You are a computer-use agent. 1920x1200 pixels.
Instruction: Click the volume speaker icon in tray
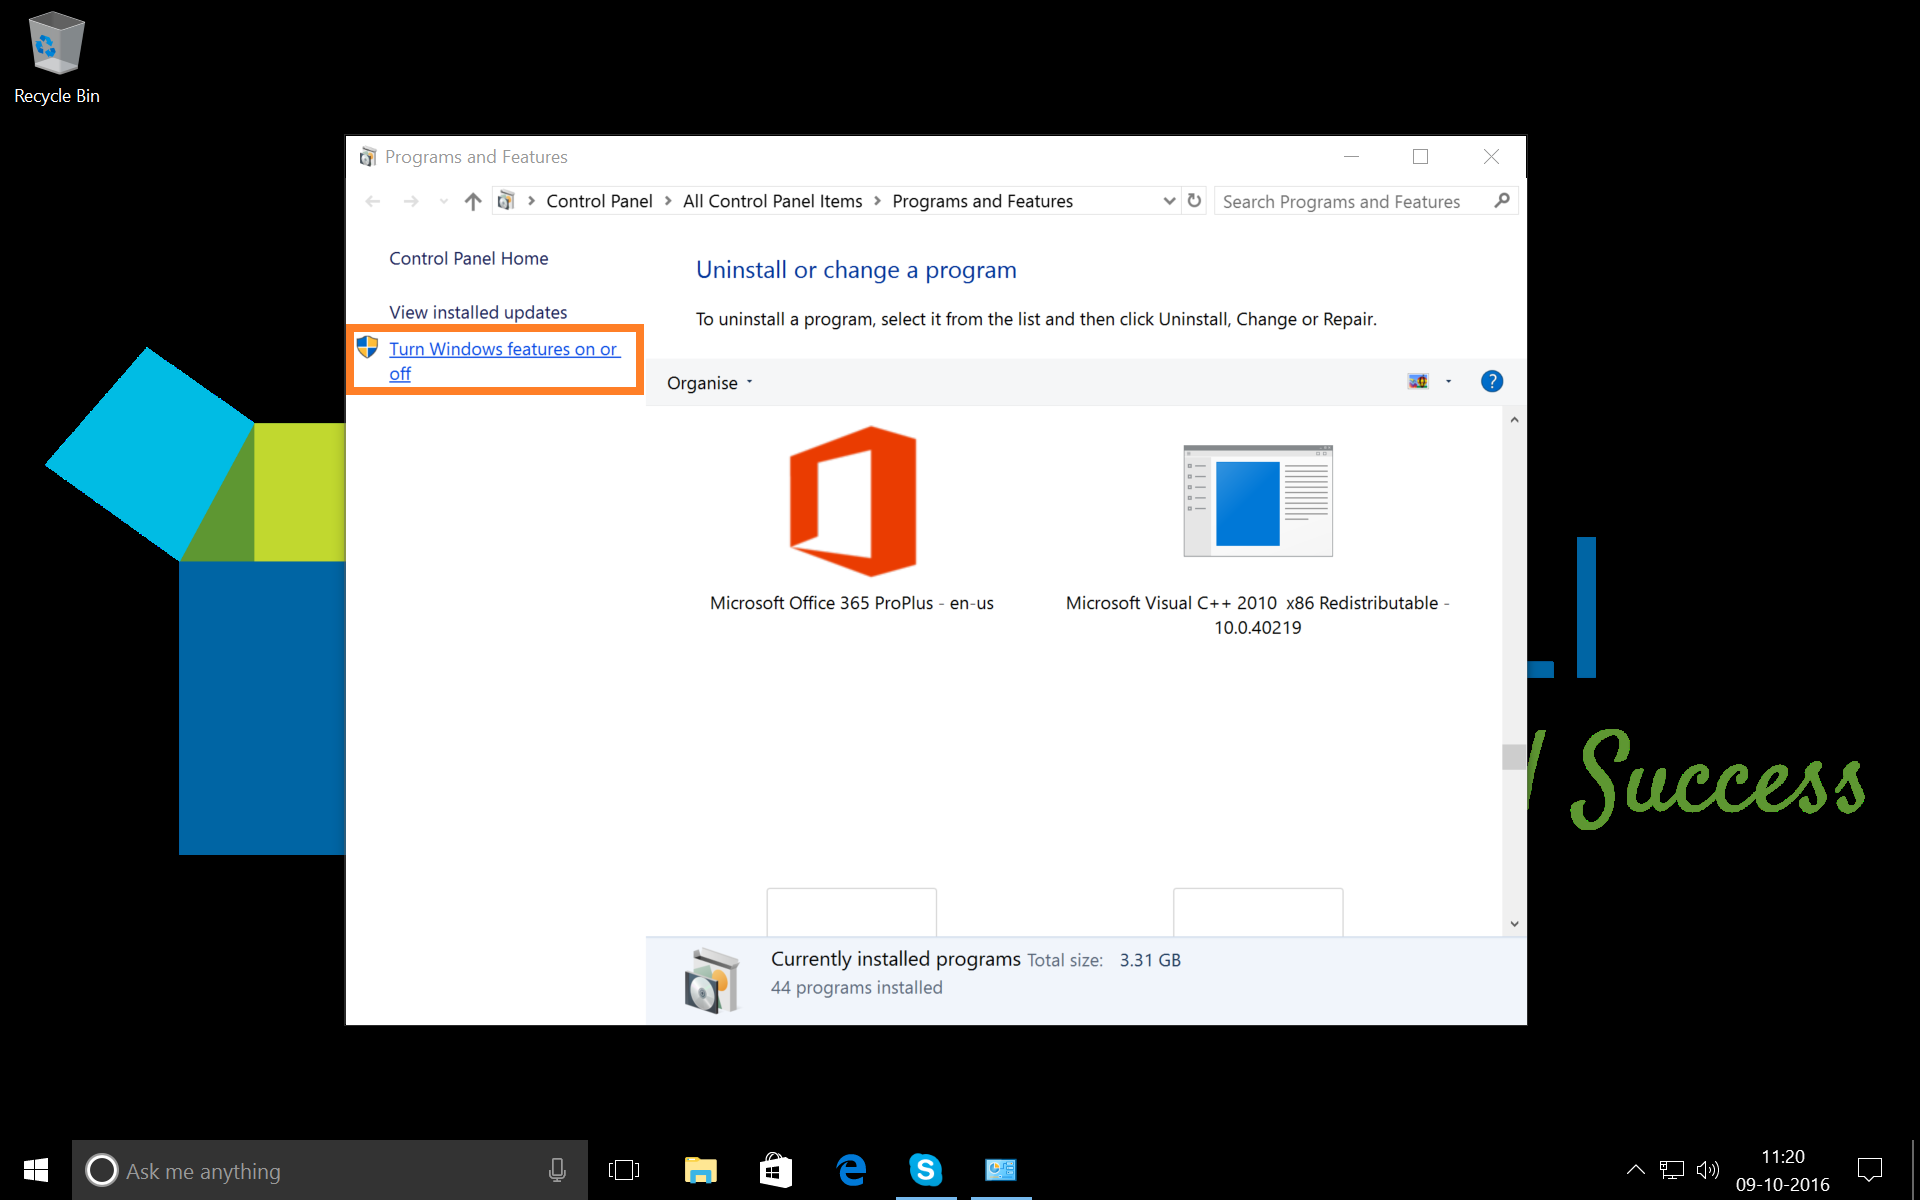(1708, 1169)
